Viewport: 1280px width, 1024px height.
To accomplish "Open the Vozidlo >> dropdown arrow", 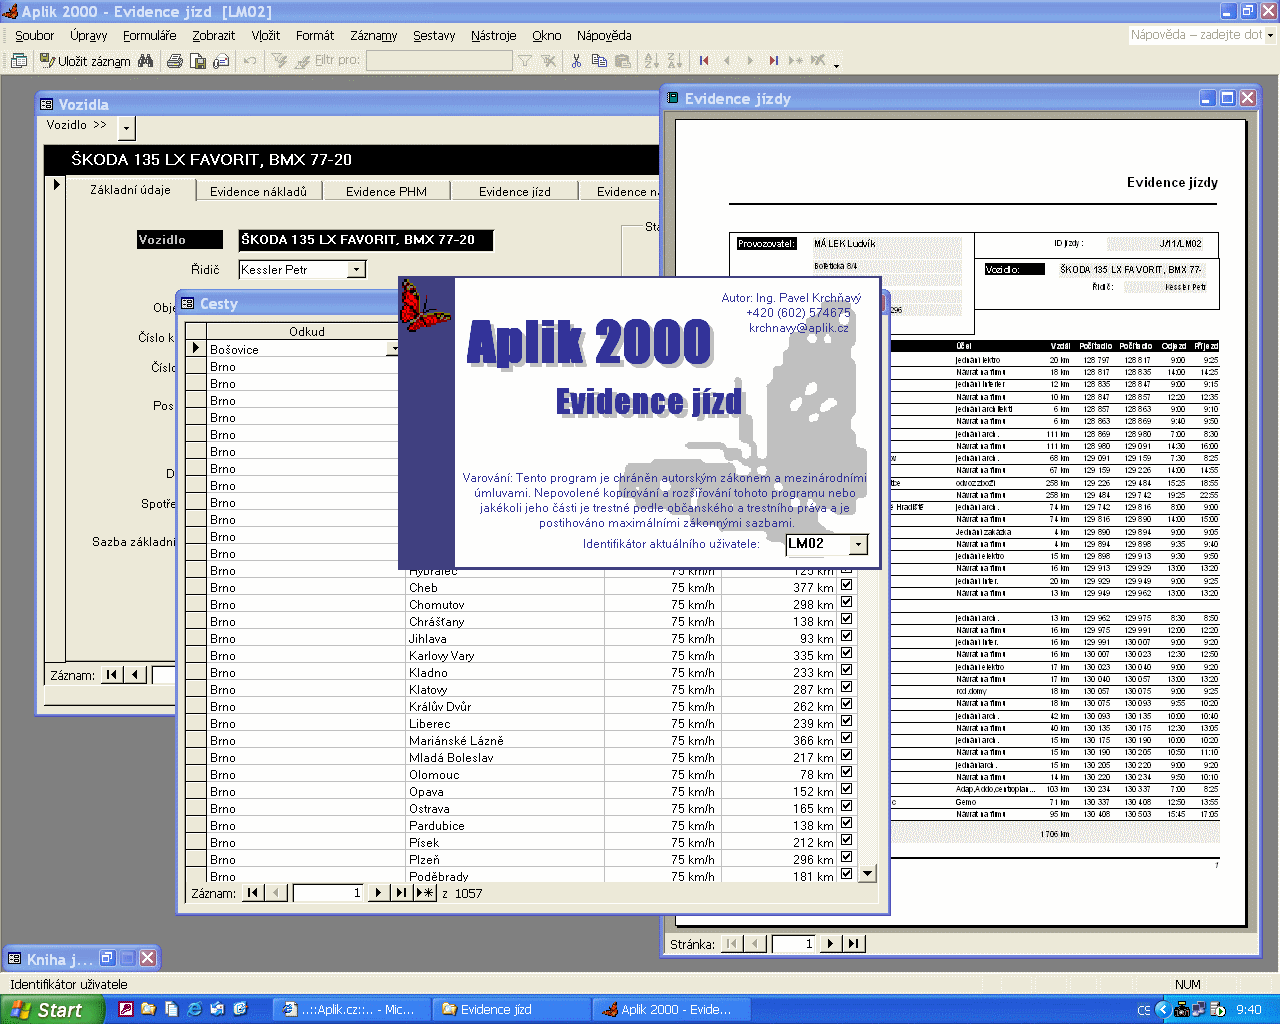I will [x=126, y=128].
